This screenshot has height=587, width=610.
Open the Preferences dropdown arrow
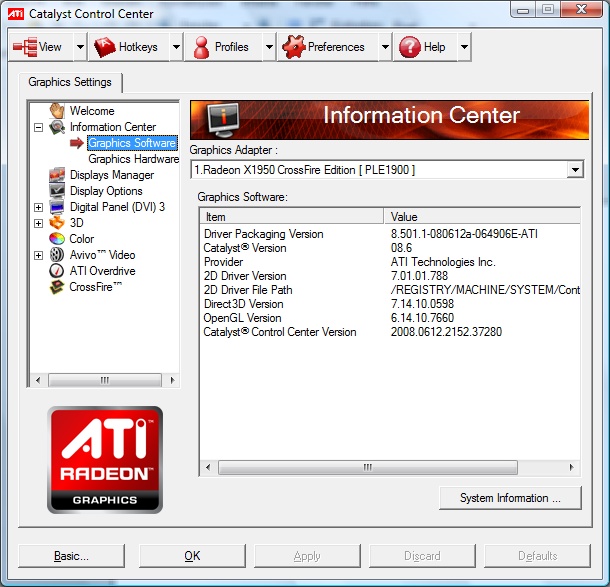pos(385,47)
